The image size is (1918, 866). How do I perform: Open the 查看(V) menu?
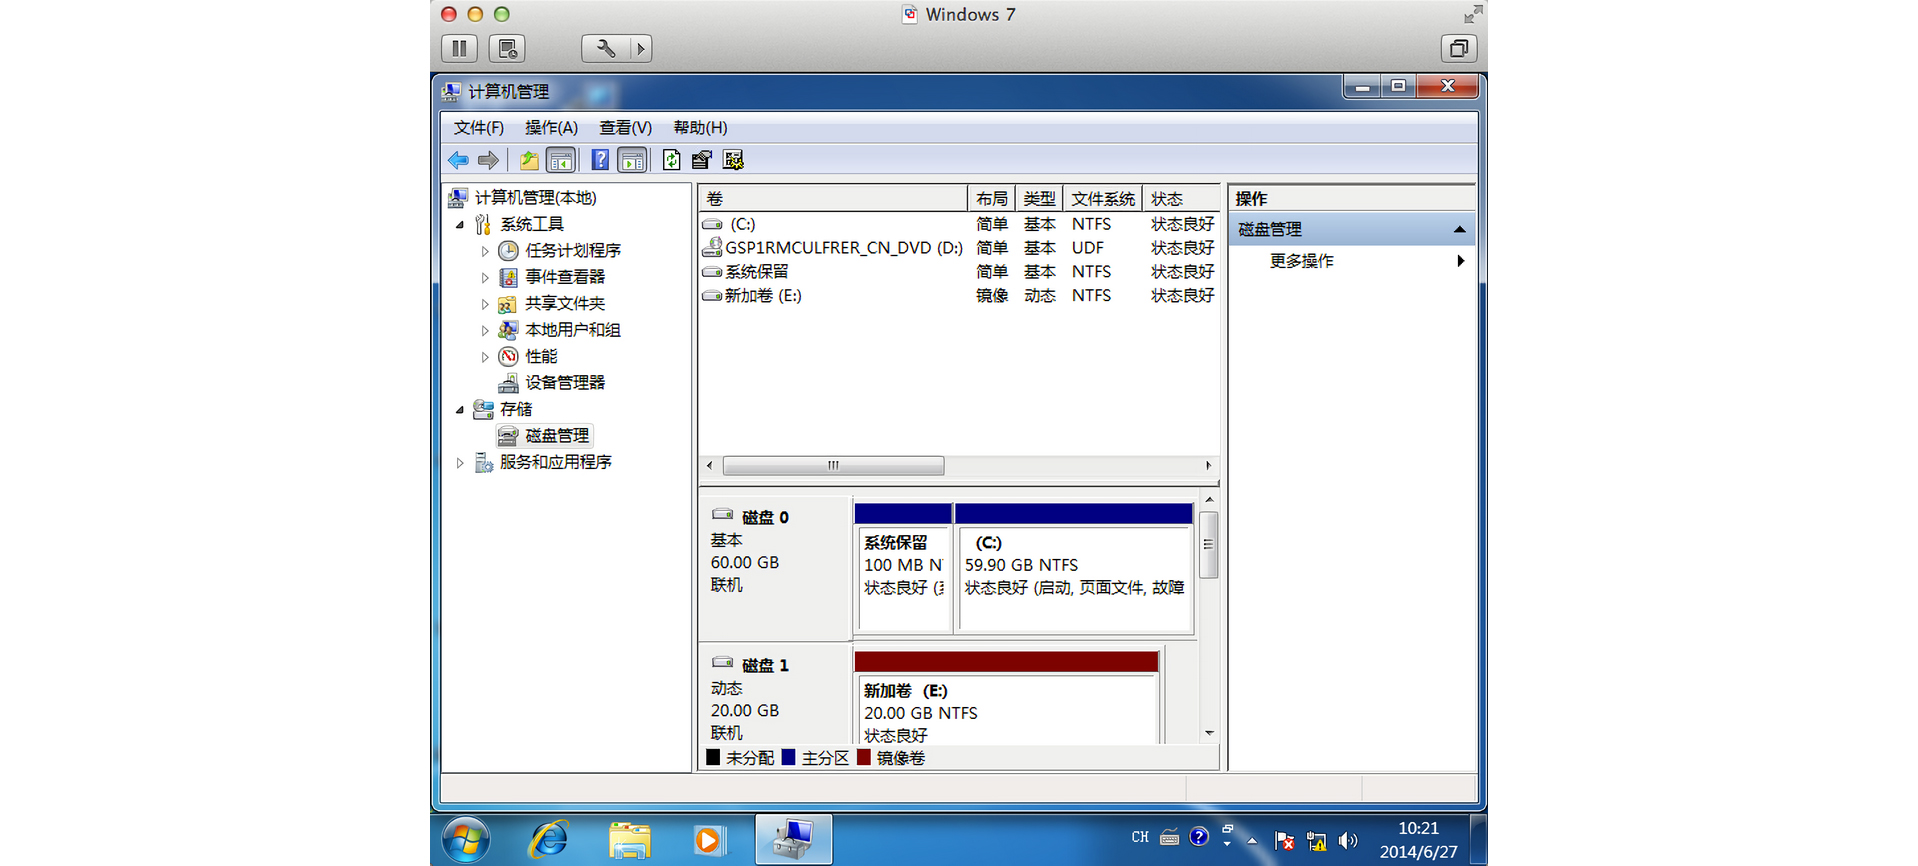tap(625, 128)
